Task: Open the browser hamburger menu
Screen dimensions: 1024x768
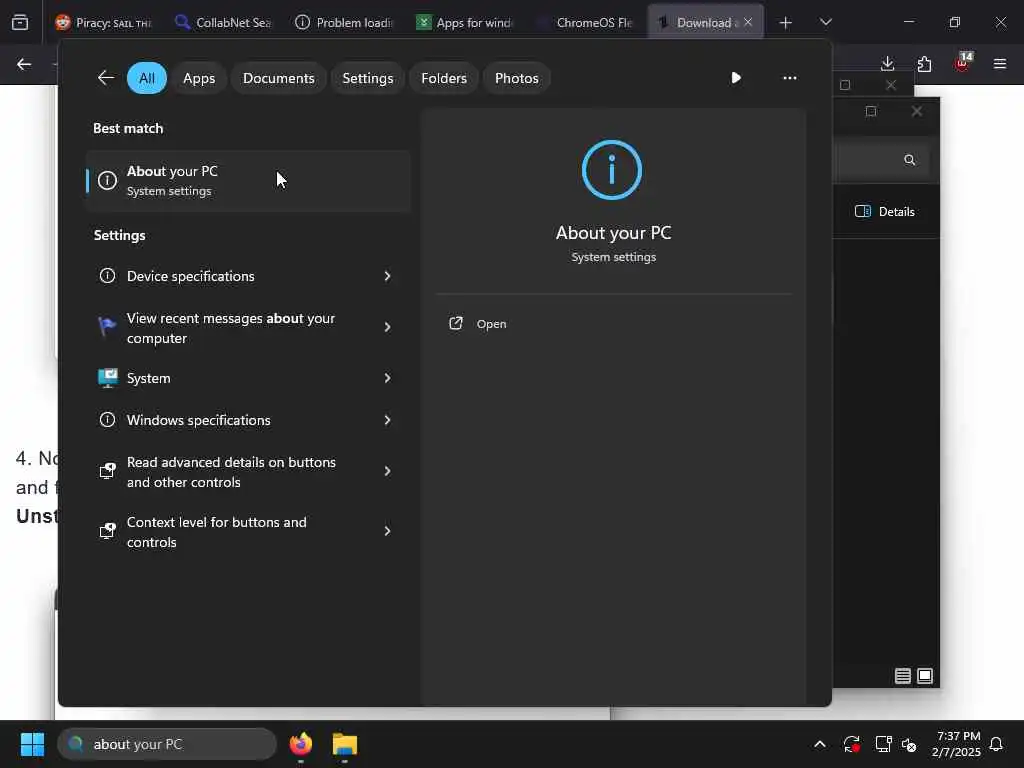Action: [999, 64]
